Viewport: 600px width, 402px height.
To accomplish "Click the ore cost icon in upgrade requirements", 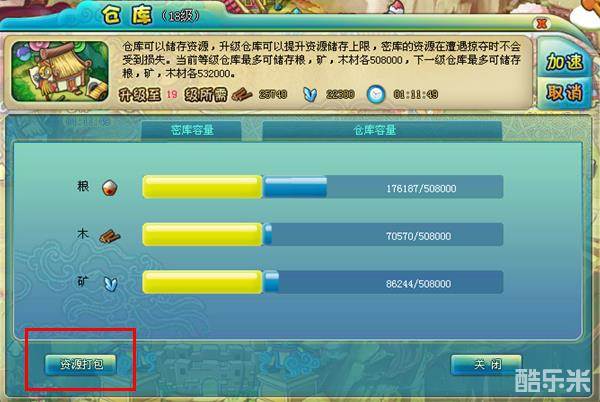I will [x=310, y=94].
